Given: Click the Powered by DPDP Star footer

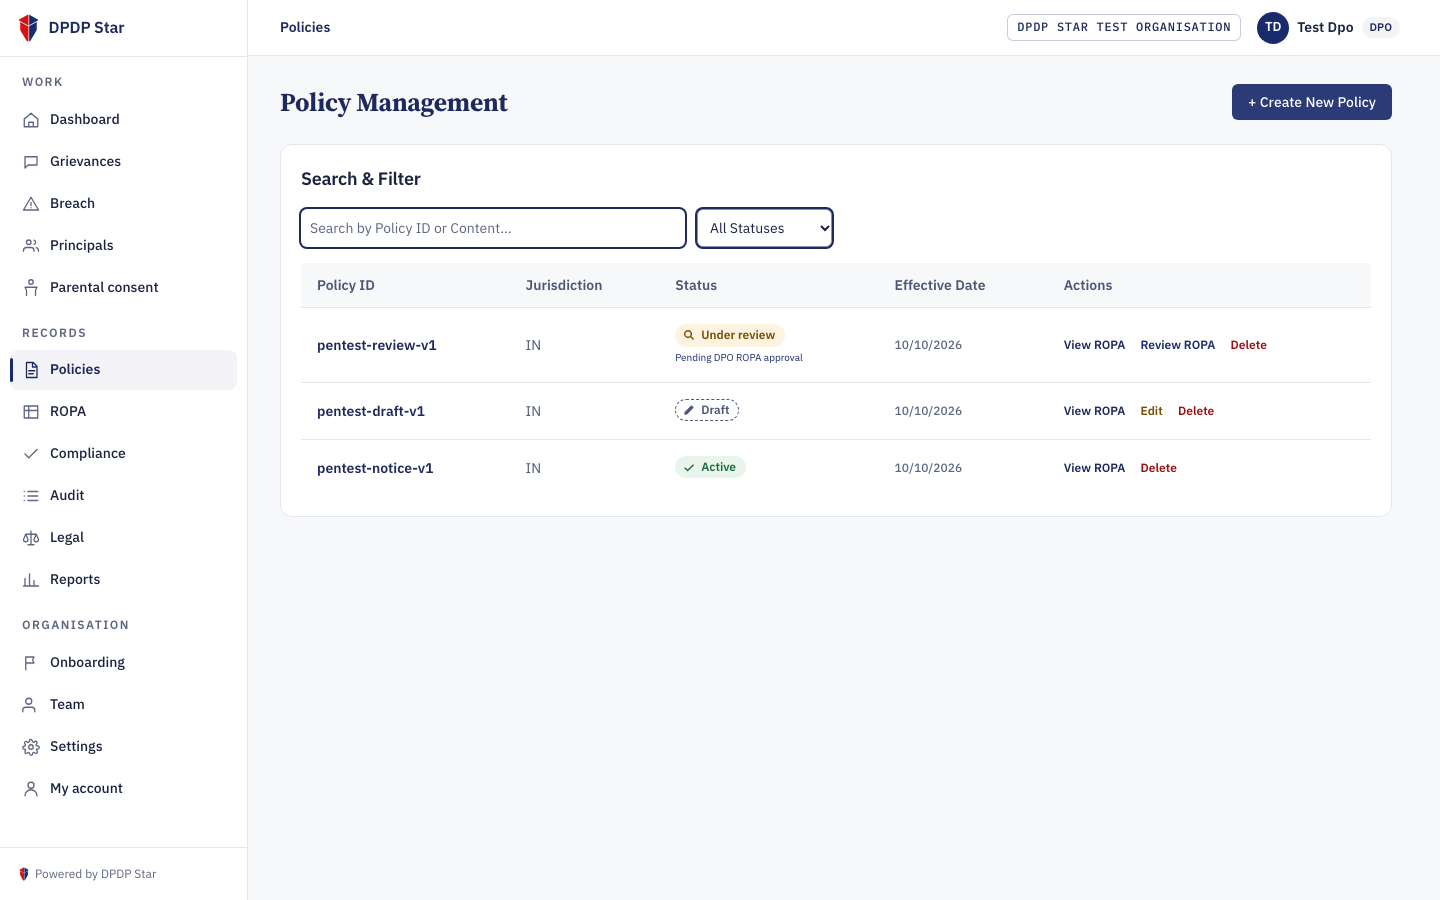Looking at the screenshot, I should click(88, 874).
